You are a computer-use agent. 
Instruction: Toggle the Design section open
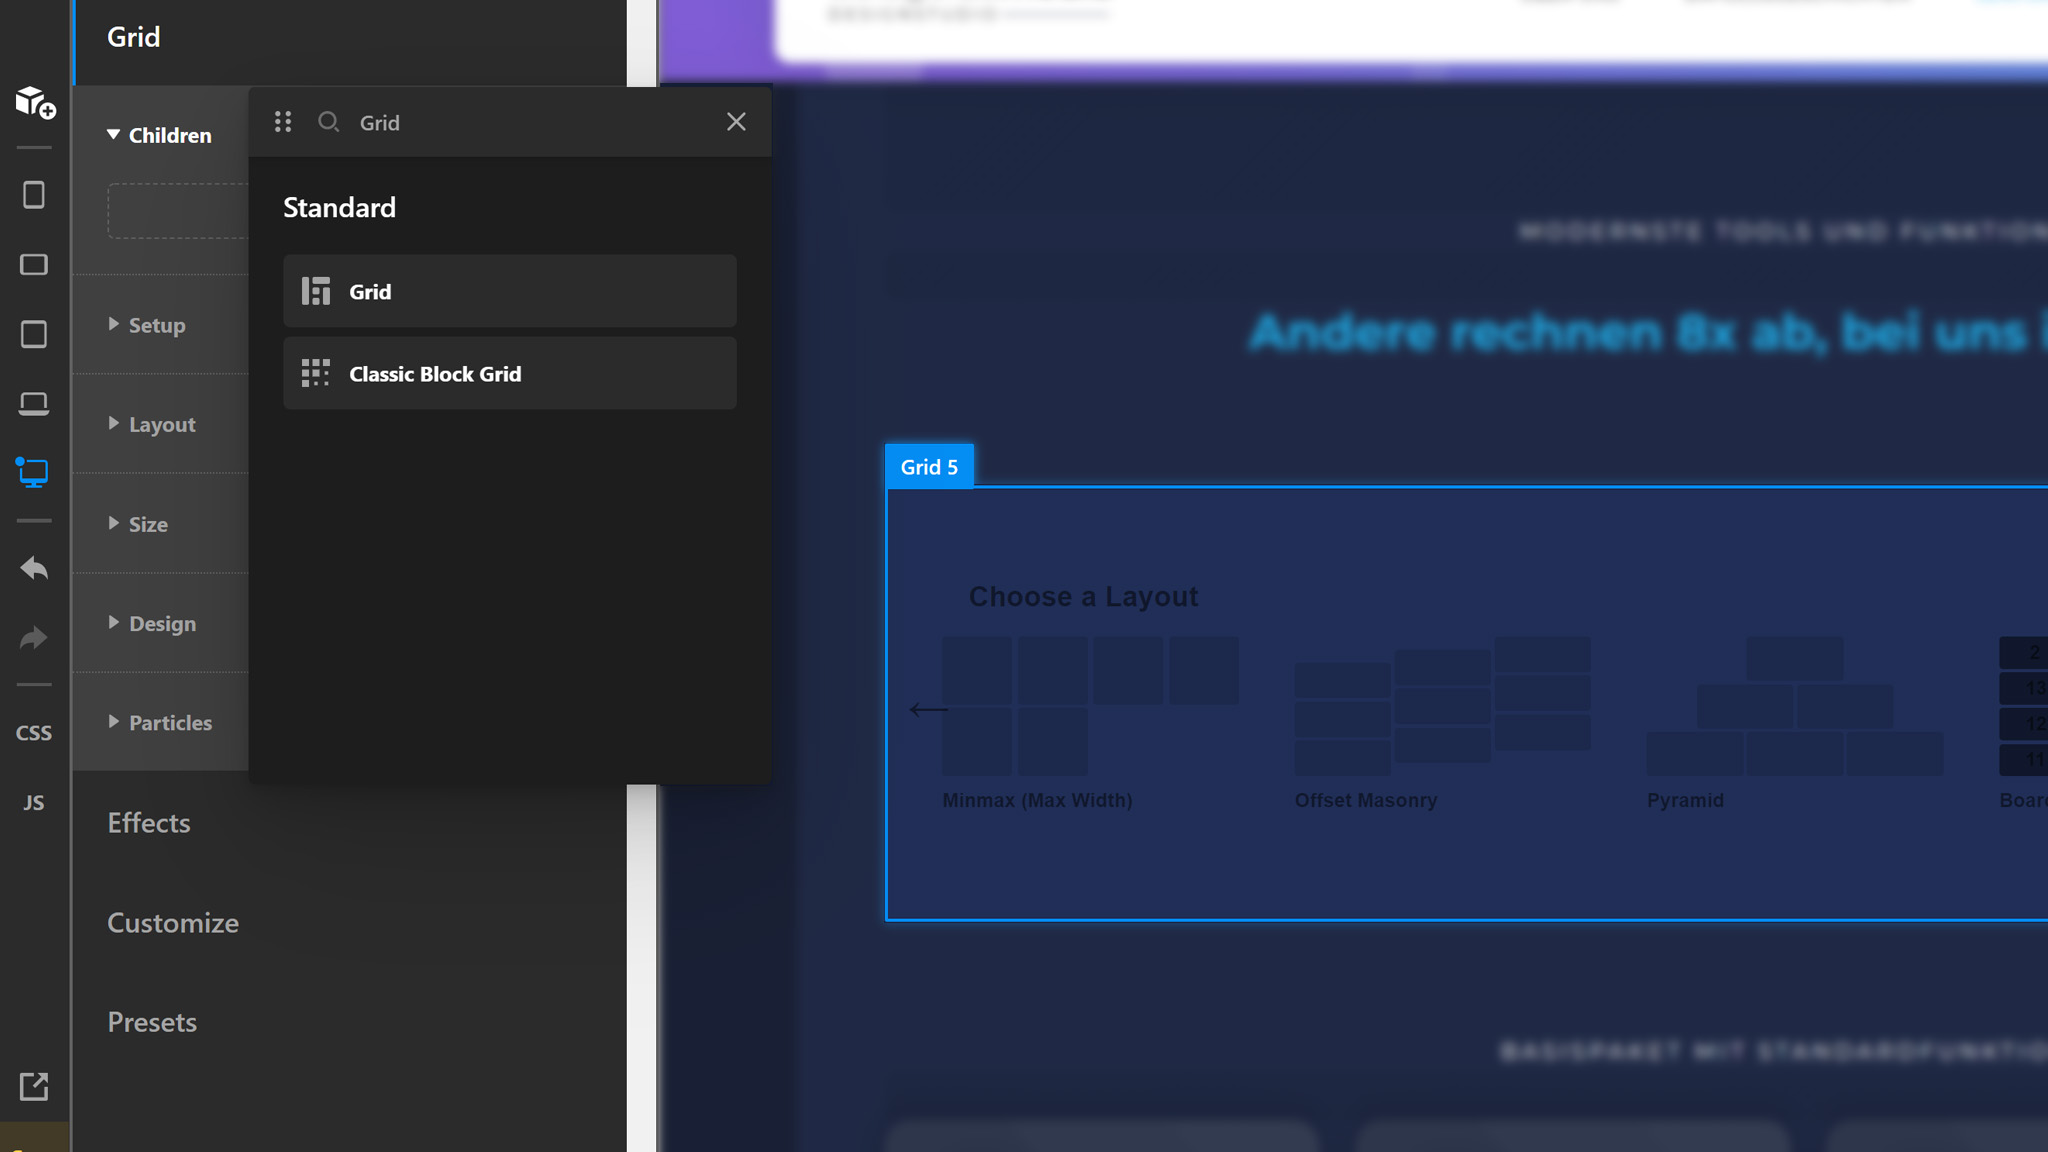(162, 622)
